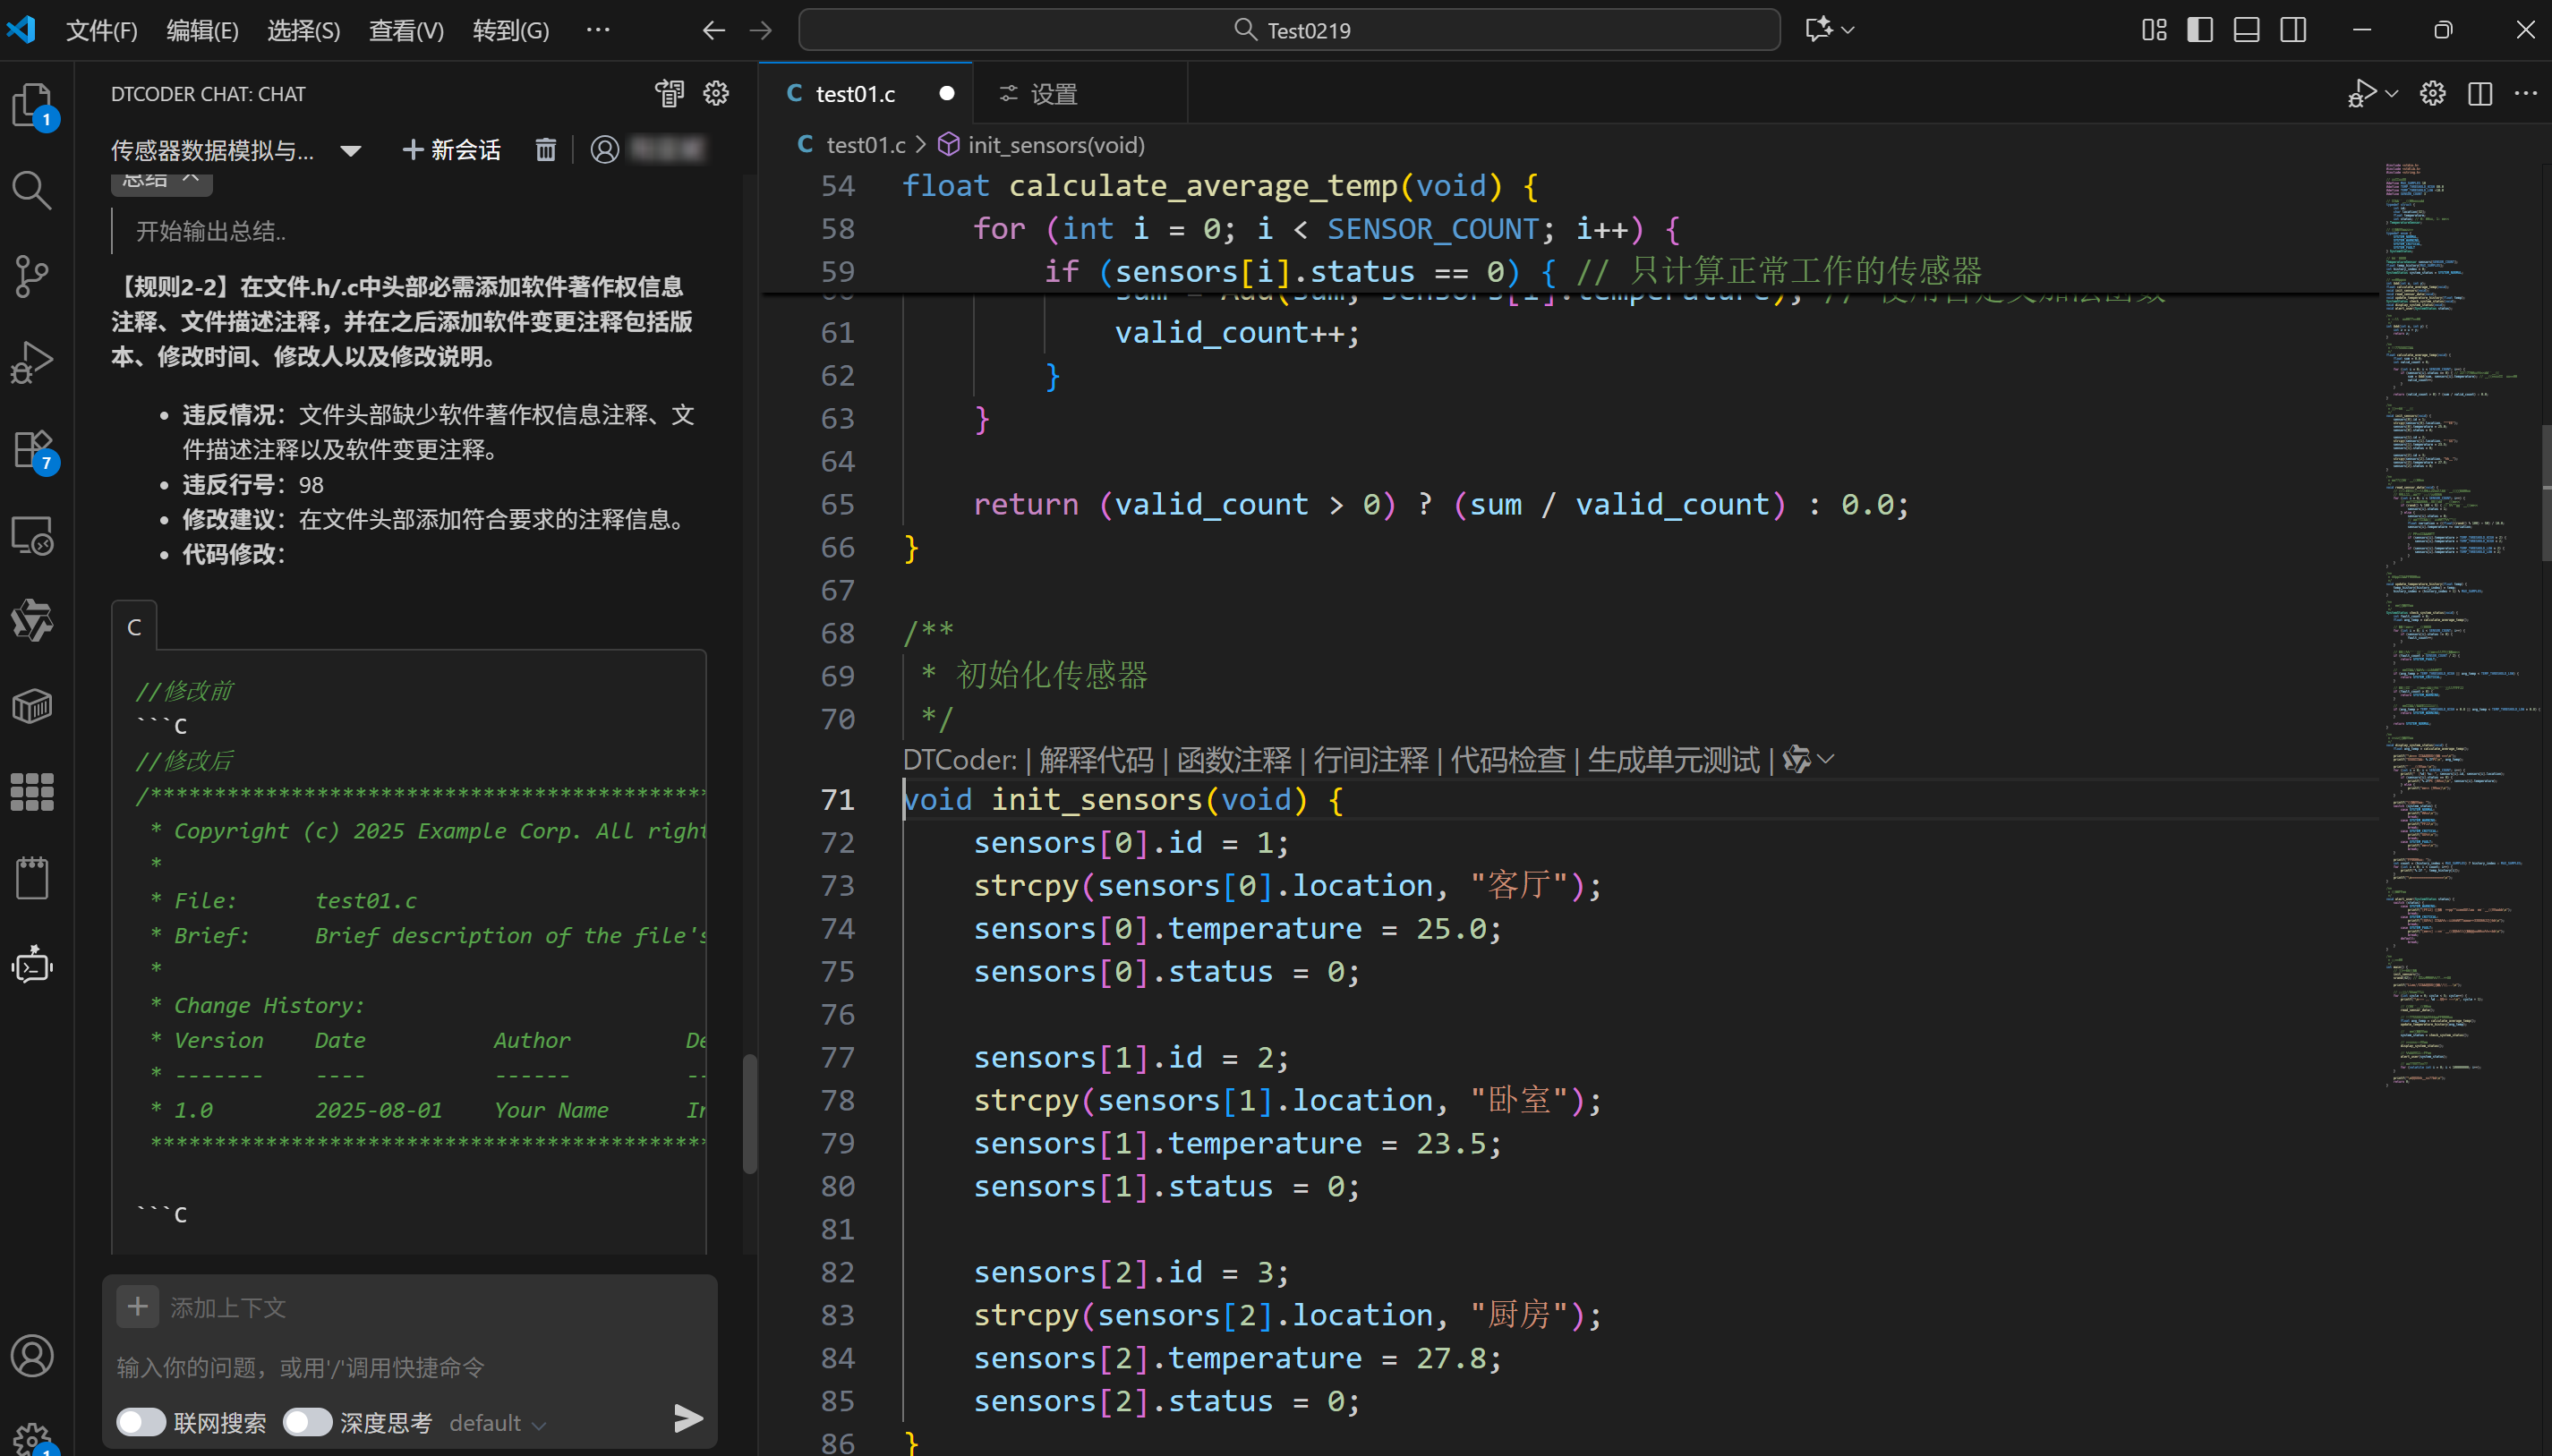Click the user account icon in the chat header

pyautogui.click(x=605, y=150)
